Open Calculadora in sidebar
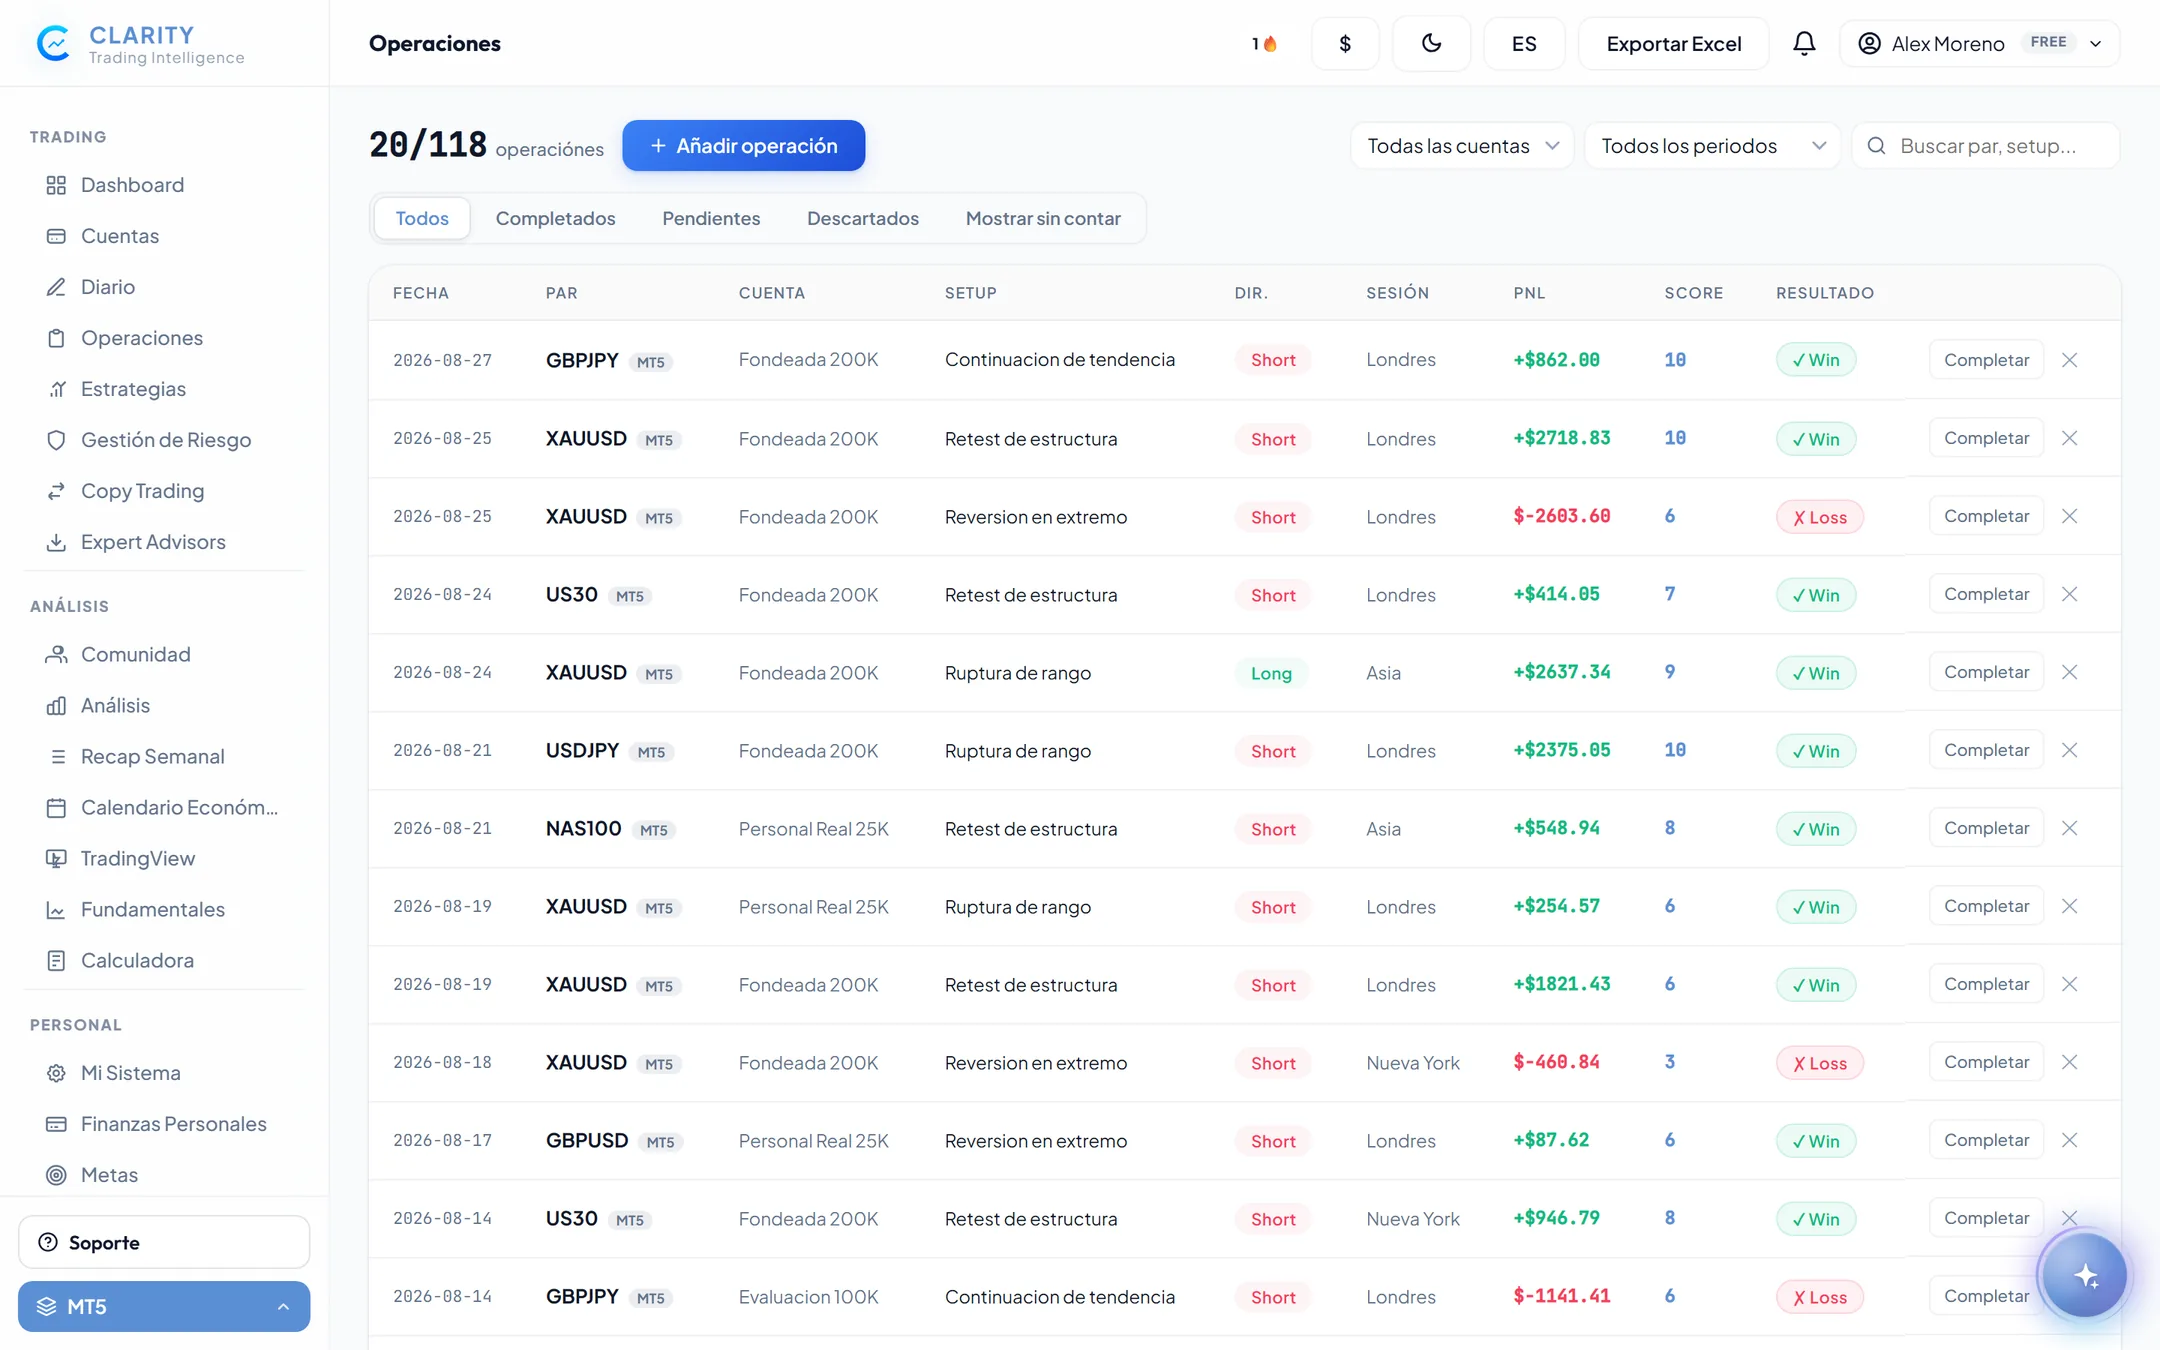This screenshot has height=1350, width=2160. tap(137, 960)
